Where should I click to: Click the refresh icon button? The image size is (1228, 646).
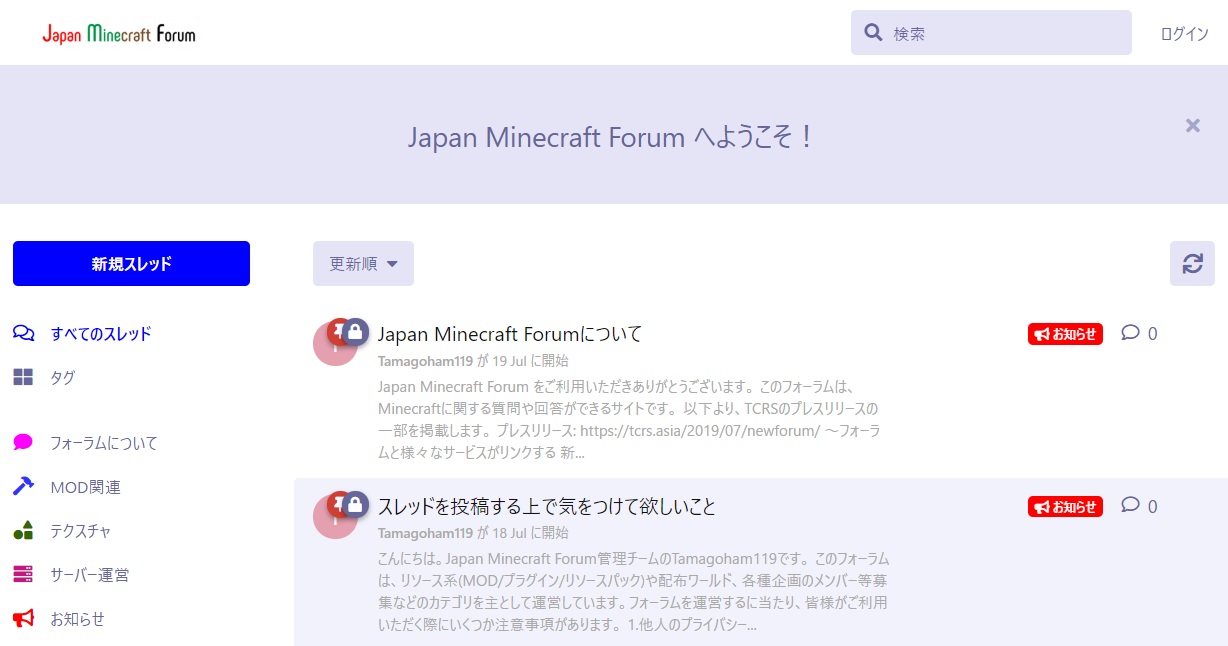pyautogui.click(x=1192, y=264)
